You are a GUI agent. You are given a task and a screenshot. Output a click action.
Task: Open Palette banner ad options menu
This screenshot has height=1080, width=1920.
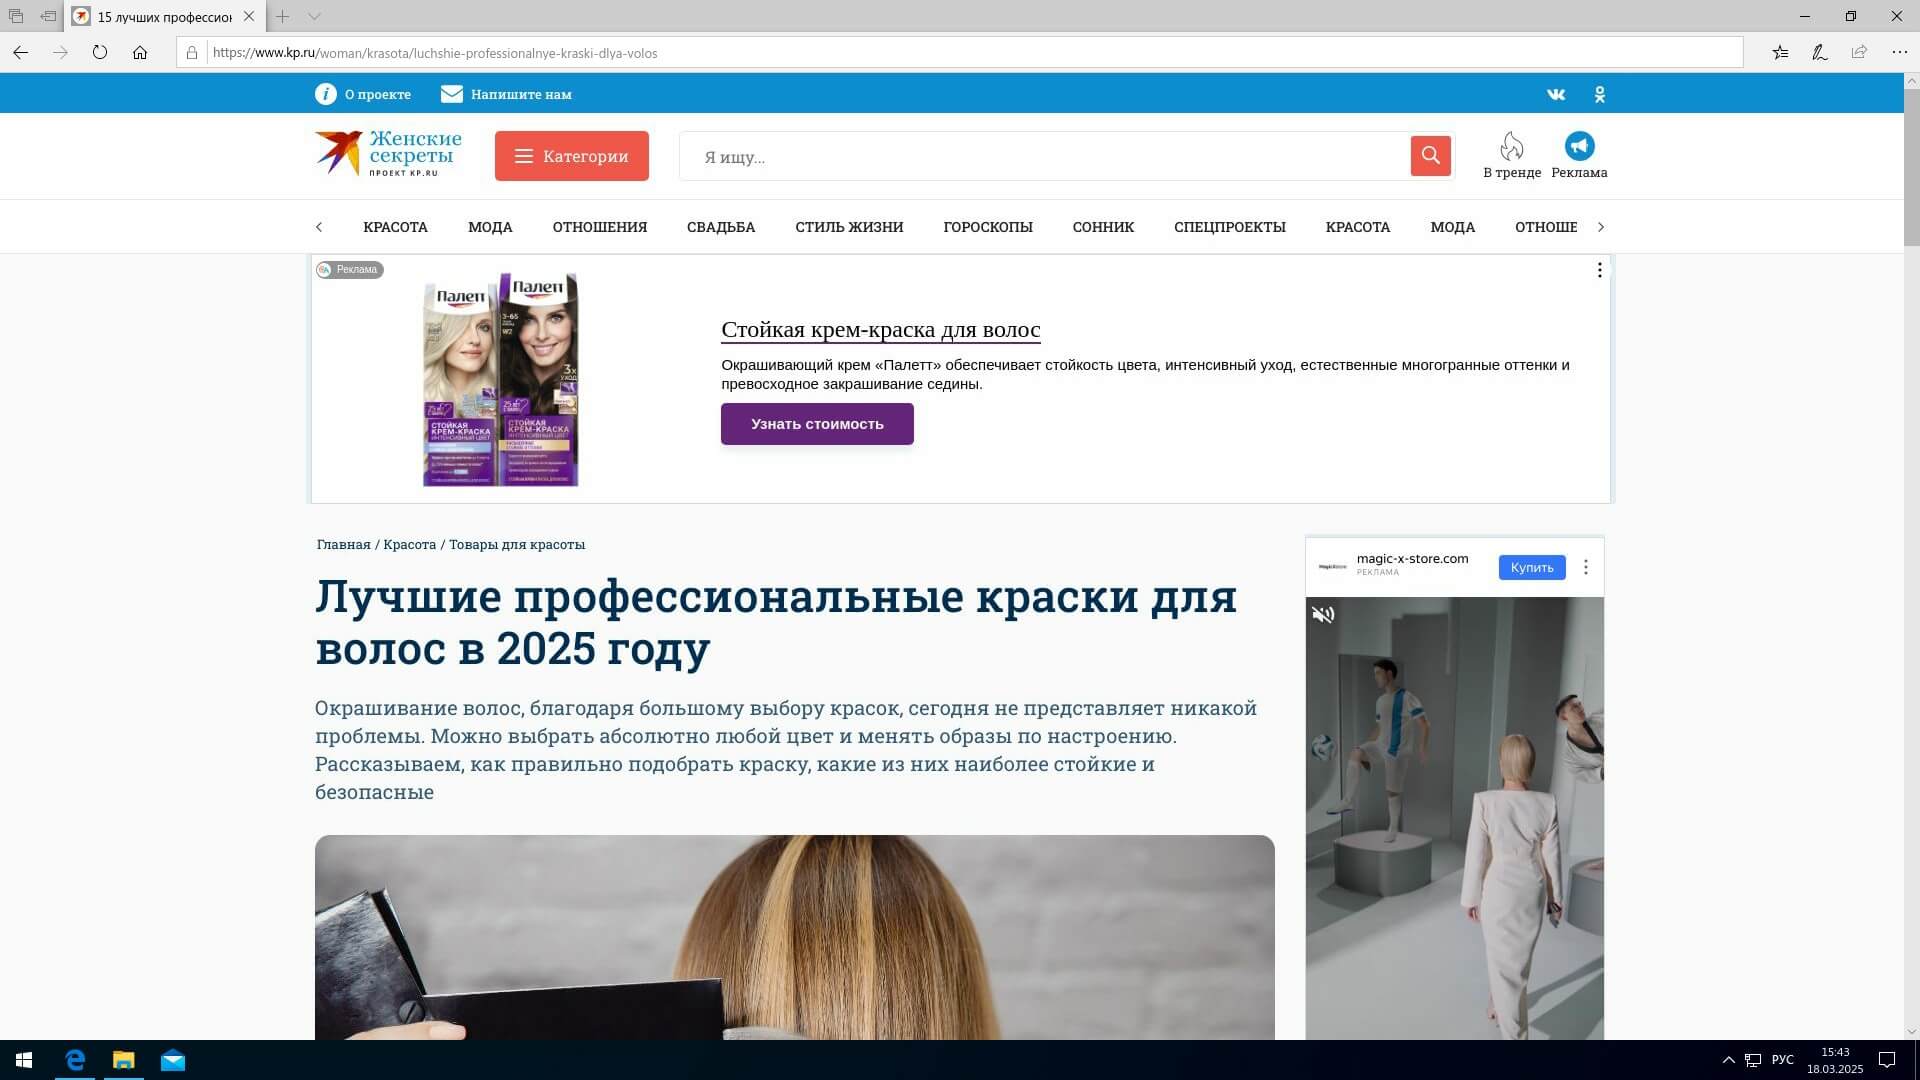click(x=1599, y=270)
